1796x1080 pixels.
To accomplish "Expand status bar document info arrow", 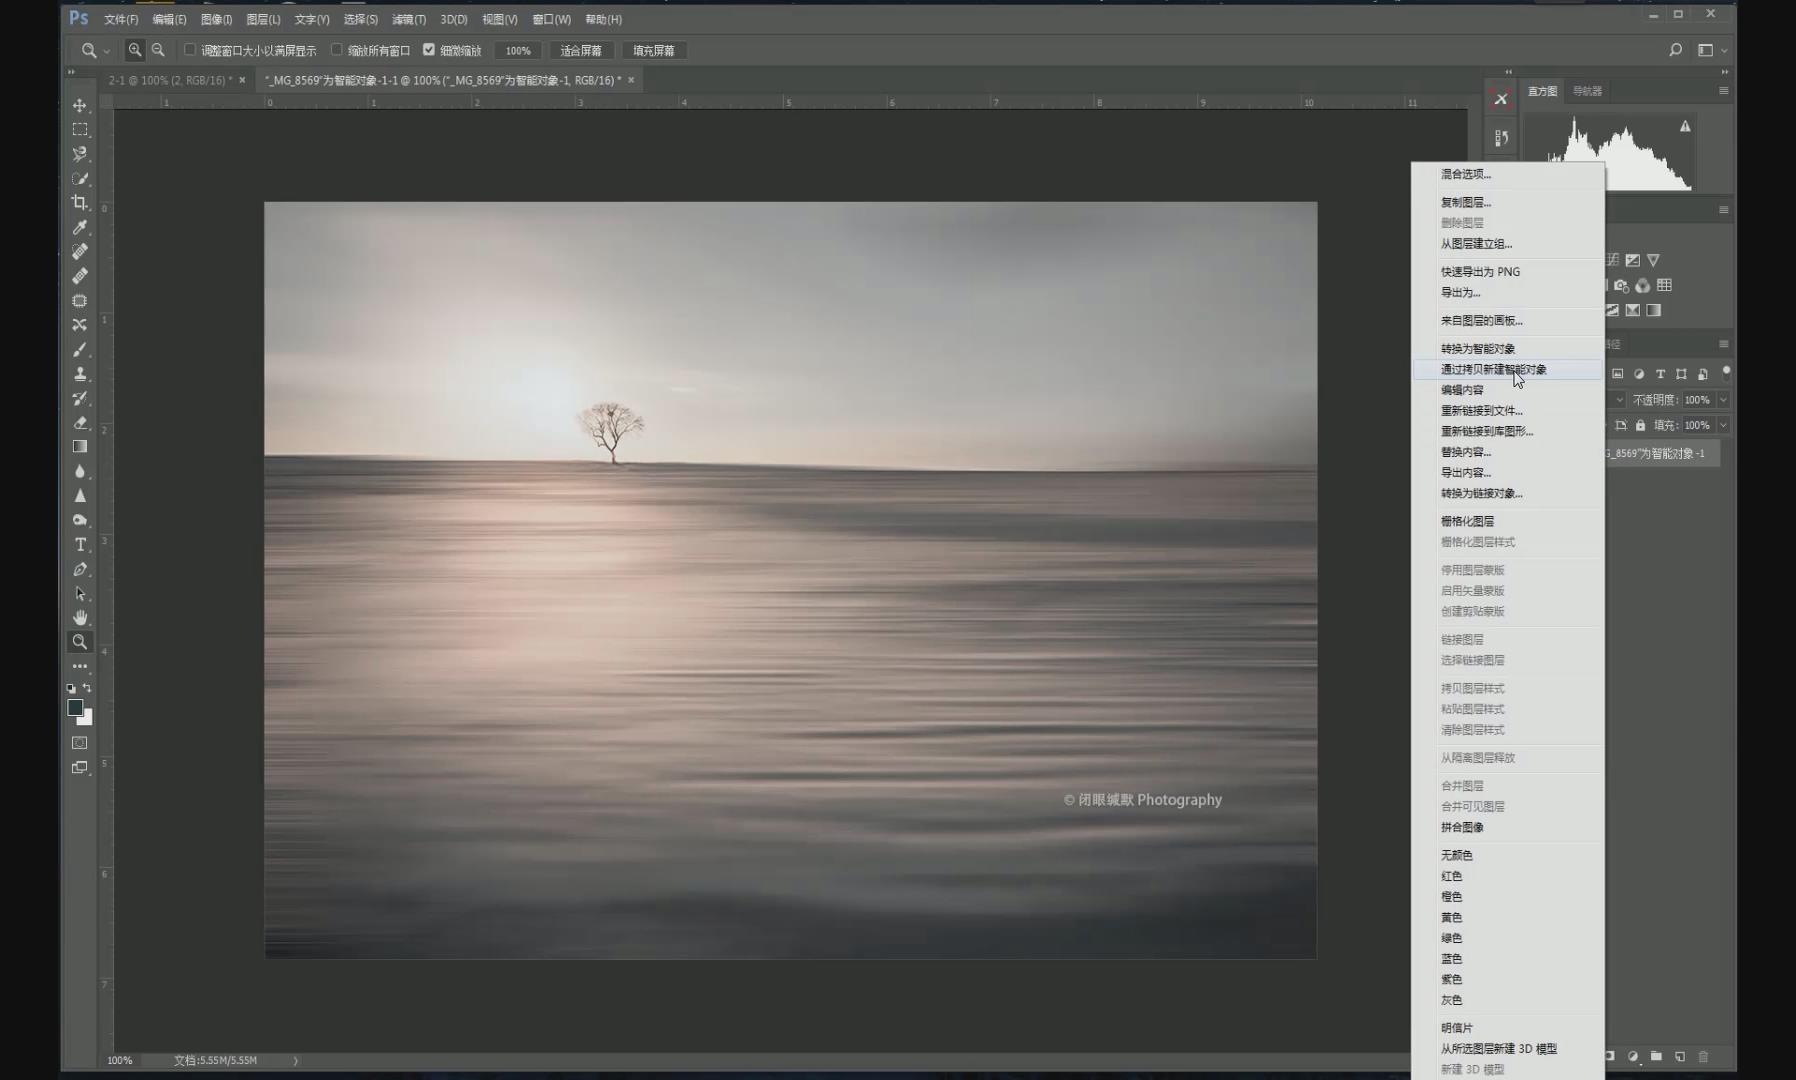I will click(295, 1060).
